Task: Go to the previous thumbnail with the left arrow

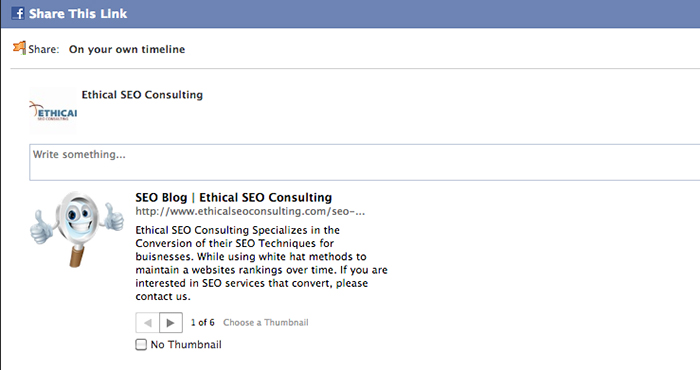Action: 147,322
